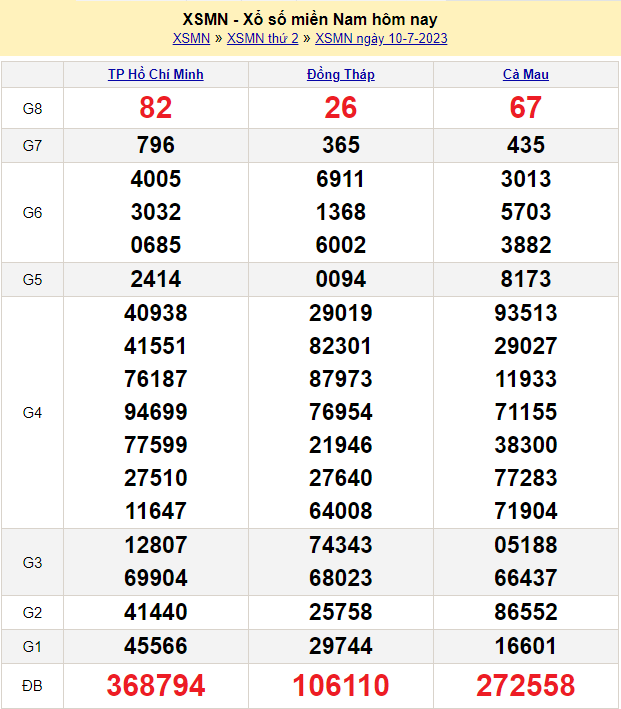Open the Đồng Tháp column header link
This screenshot has width=621, height=709.
pyautogui.click(x=341, y=74)
